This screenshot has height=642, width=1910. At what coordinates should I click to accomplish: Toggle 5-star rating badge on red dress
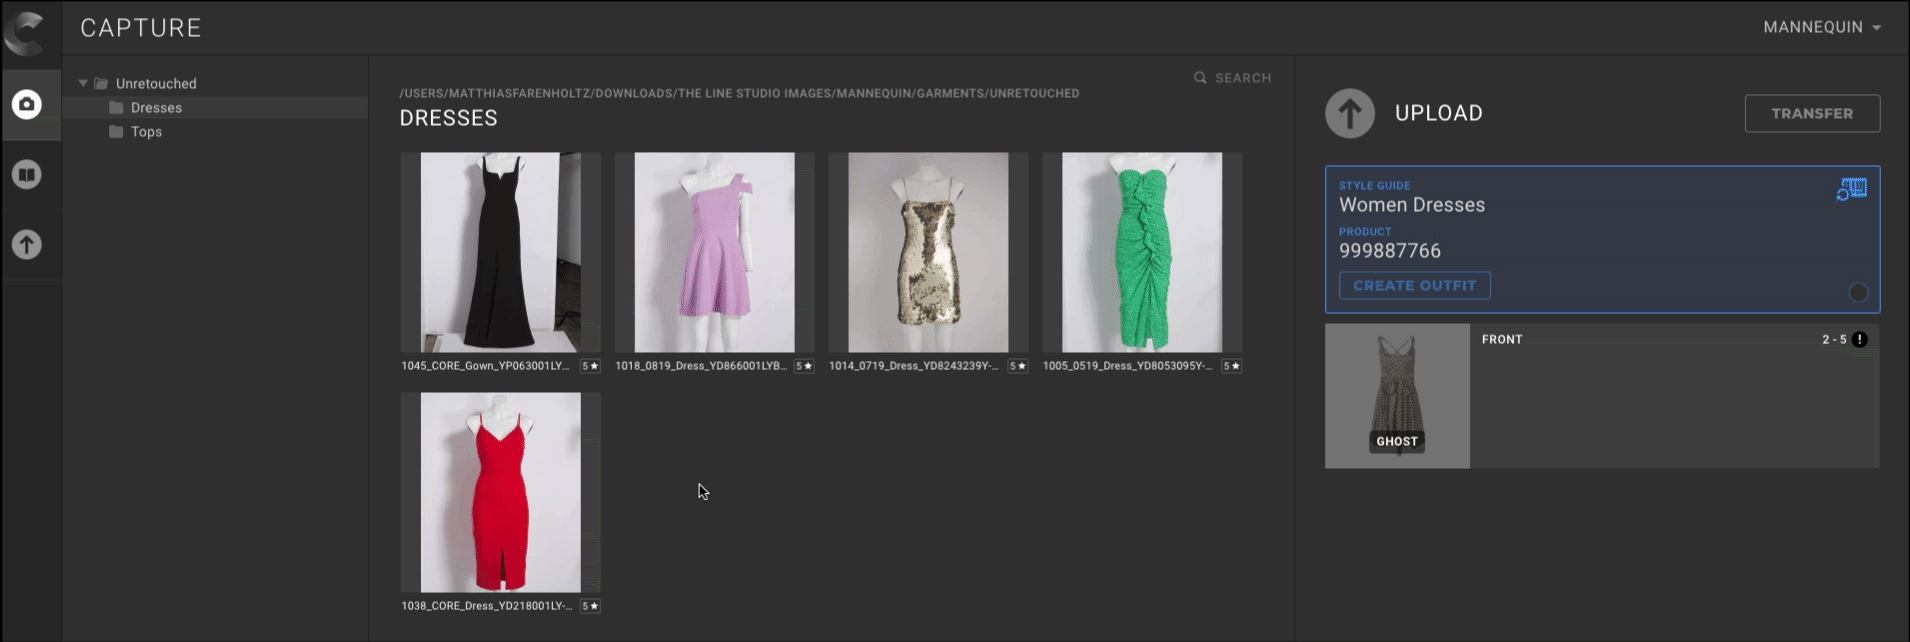590,606
